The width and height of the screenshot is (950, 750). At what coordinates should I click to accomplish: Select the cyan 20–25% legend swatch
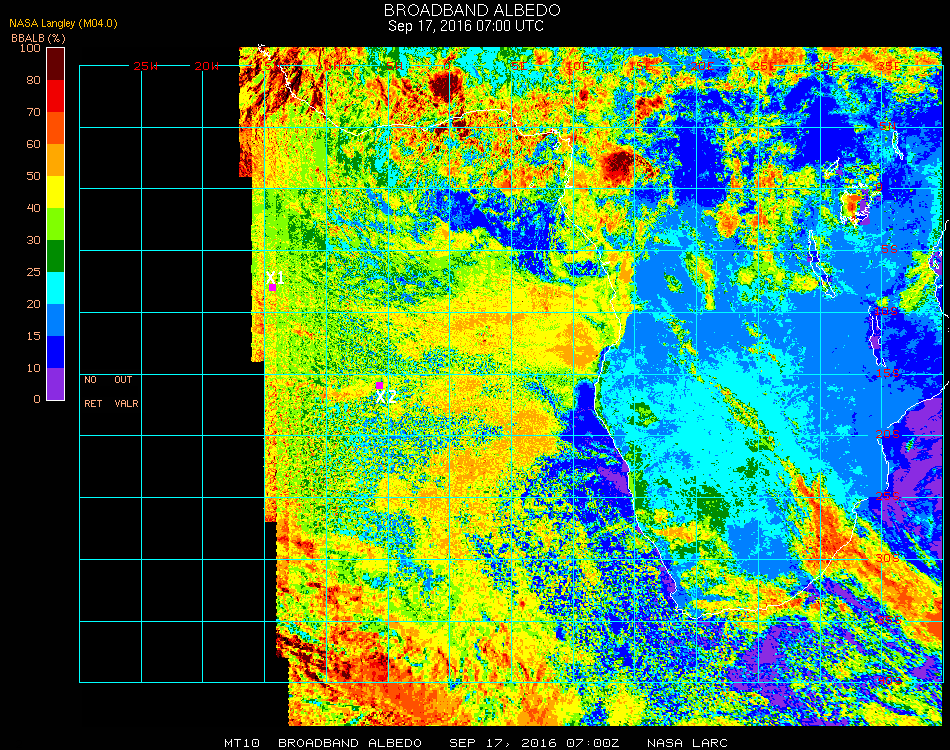point(55,288)
